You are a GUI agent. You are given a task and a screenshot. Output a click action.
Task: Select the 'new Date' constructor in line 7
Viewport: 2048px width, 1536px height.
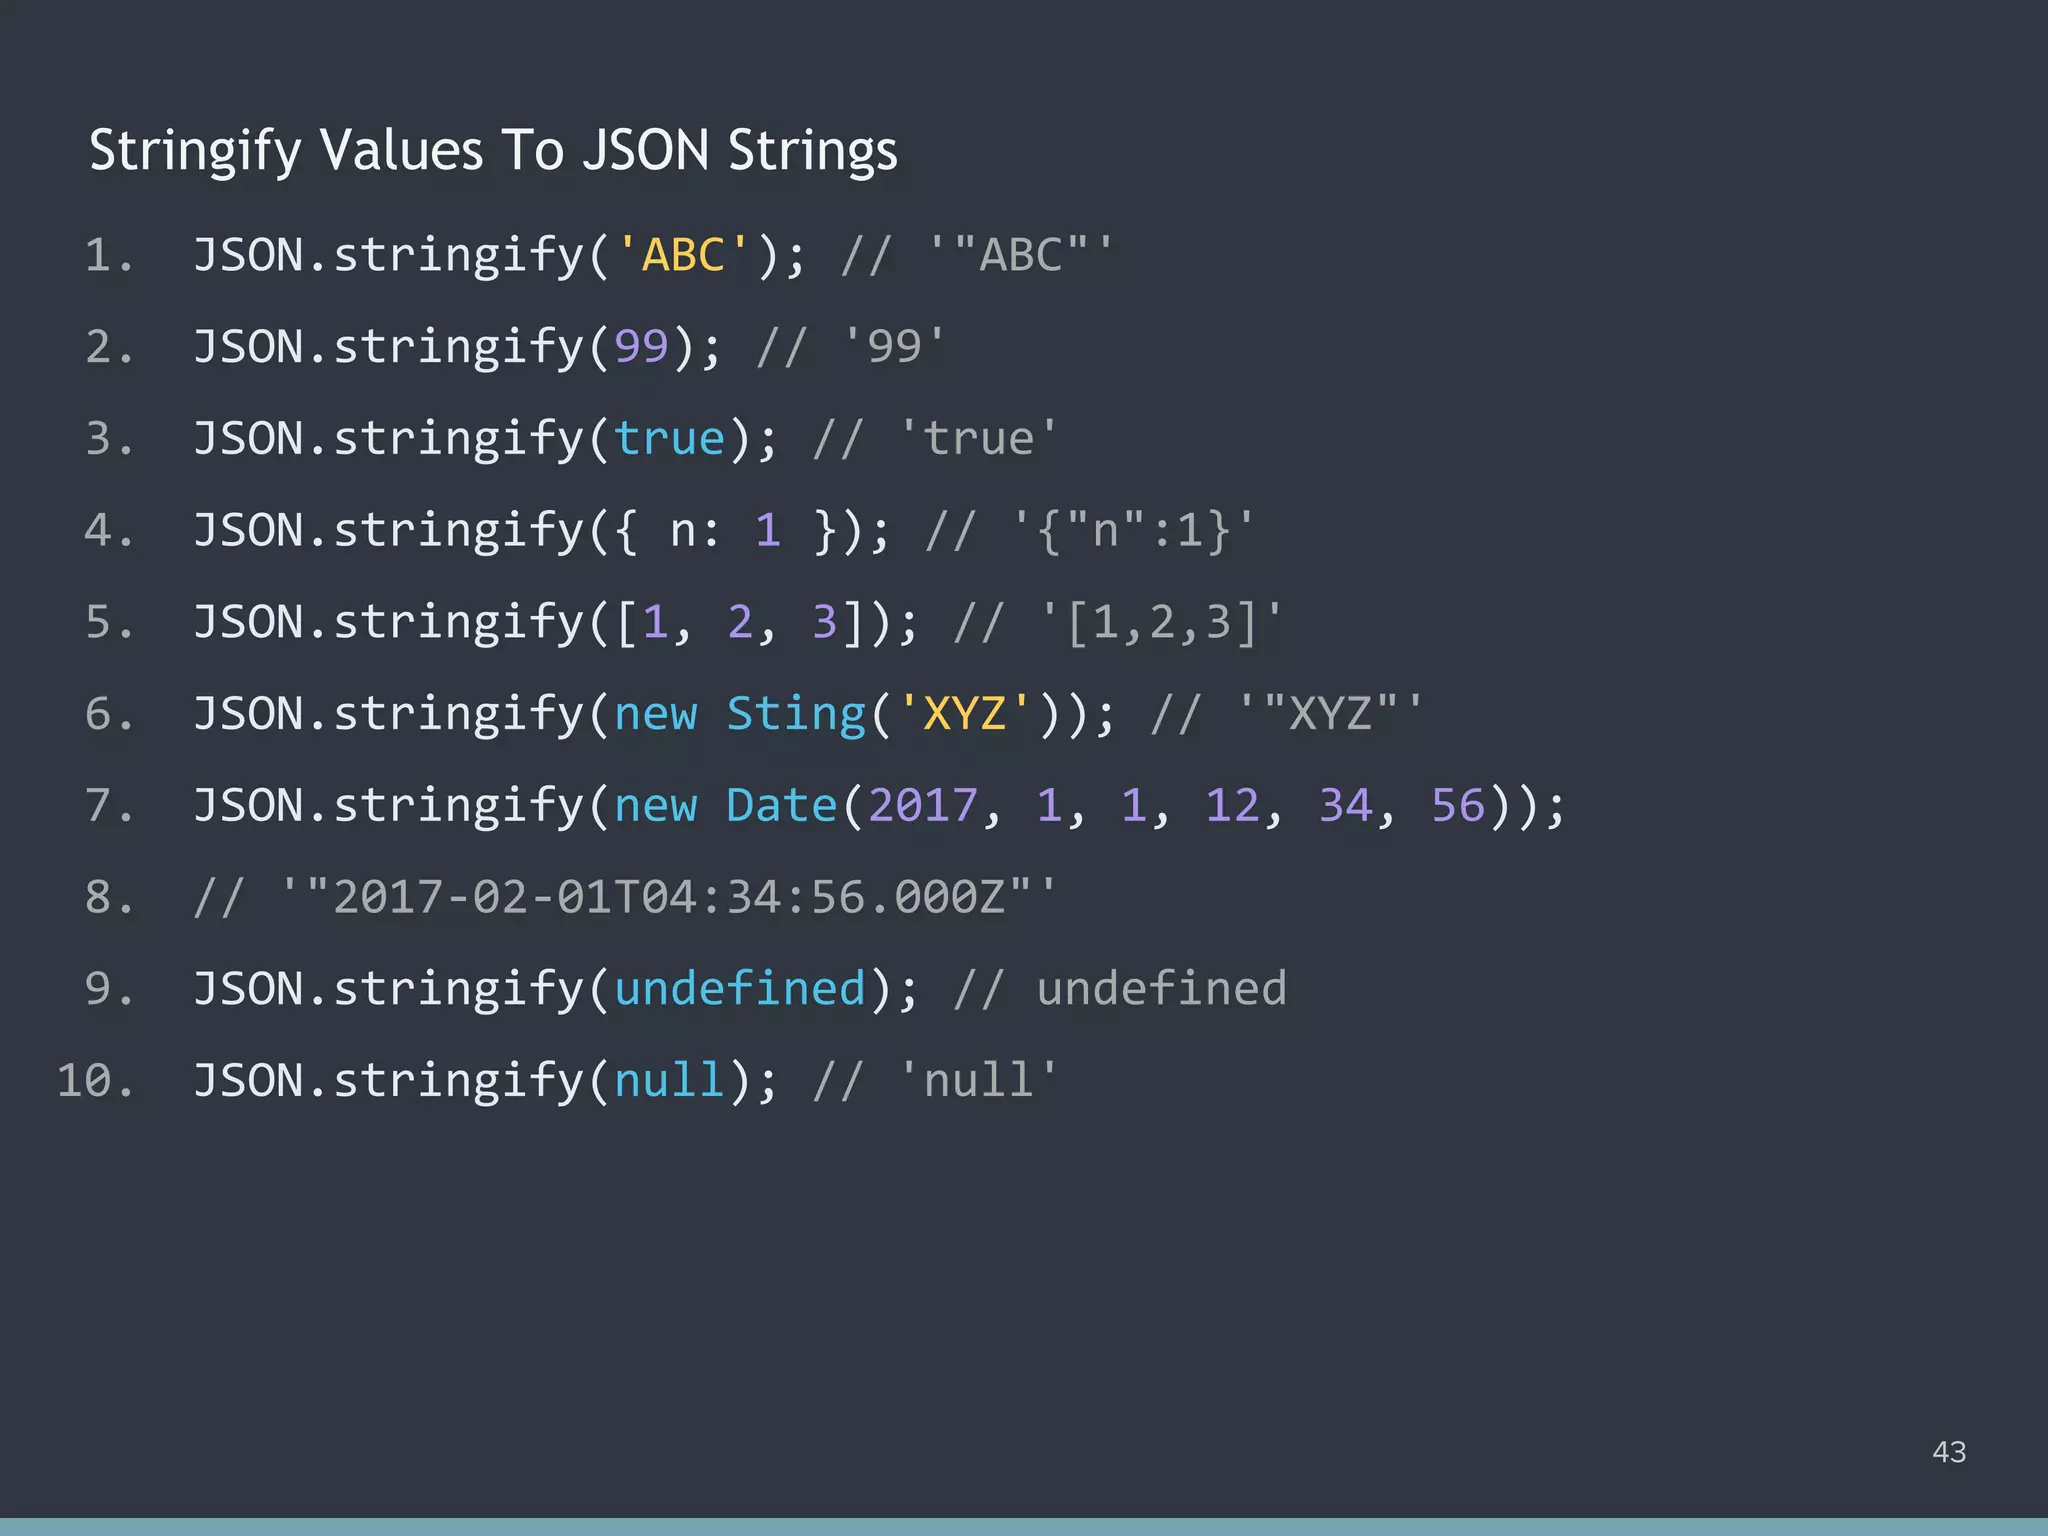click(x=725, y=805)
